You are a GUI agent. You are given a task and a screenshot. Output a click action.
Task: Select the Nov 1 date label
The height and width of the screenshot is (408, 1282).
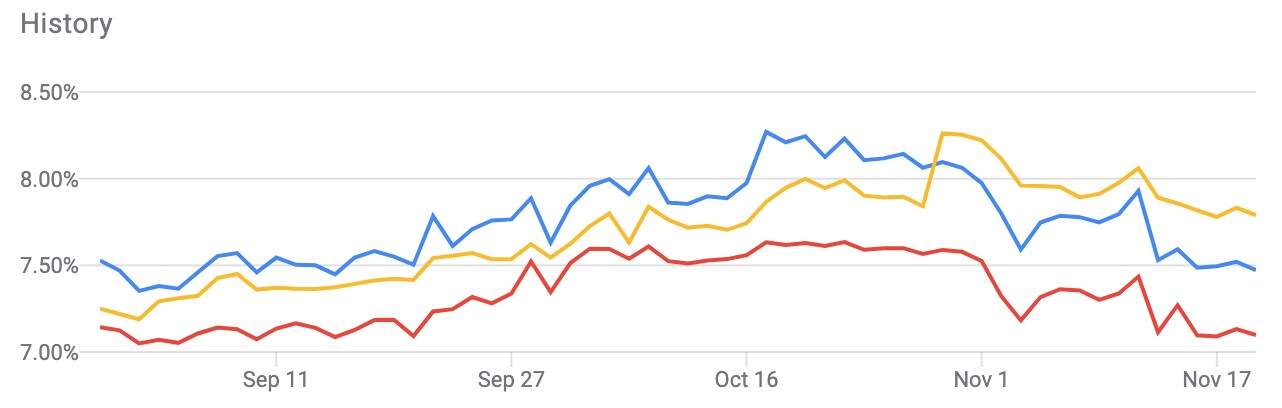pyautogui.click(x=981, y=381)
